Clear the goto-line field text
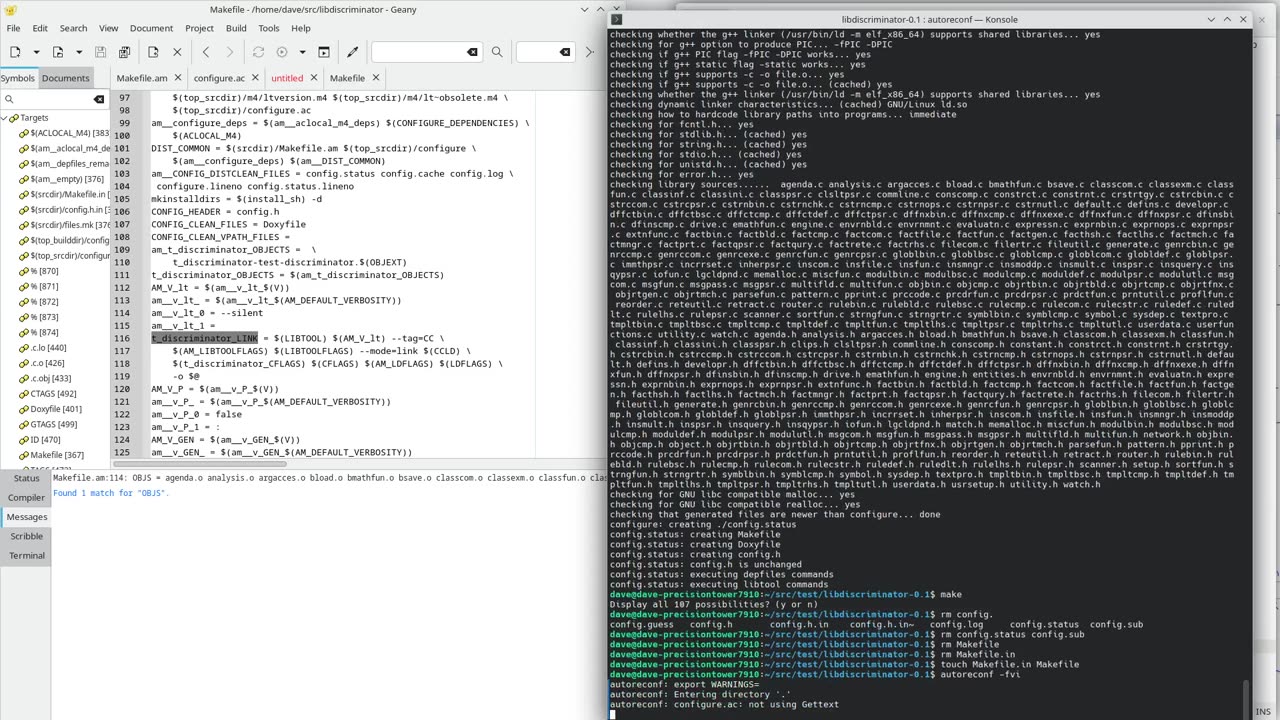The height and width of the screenshot is (720, 1280). point(565,52)
